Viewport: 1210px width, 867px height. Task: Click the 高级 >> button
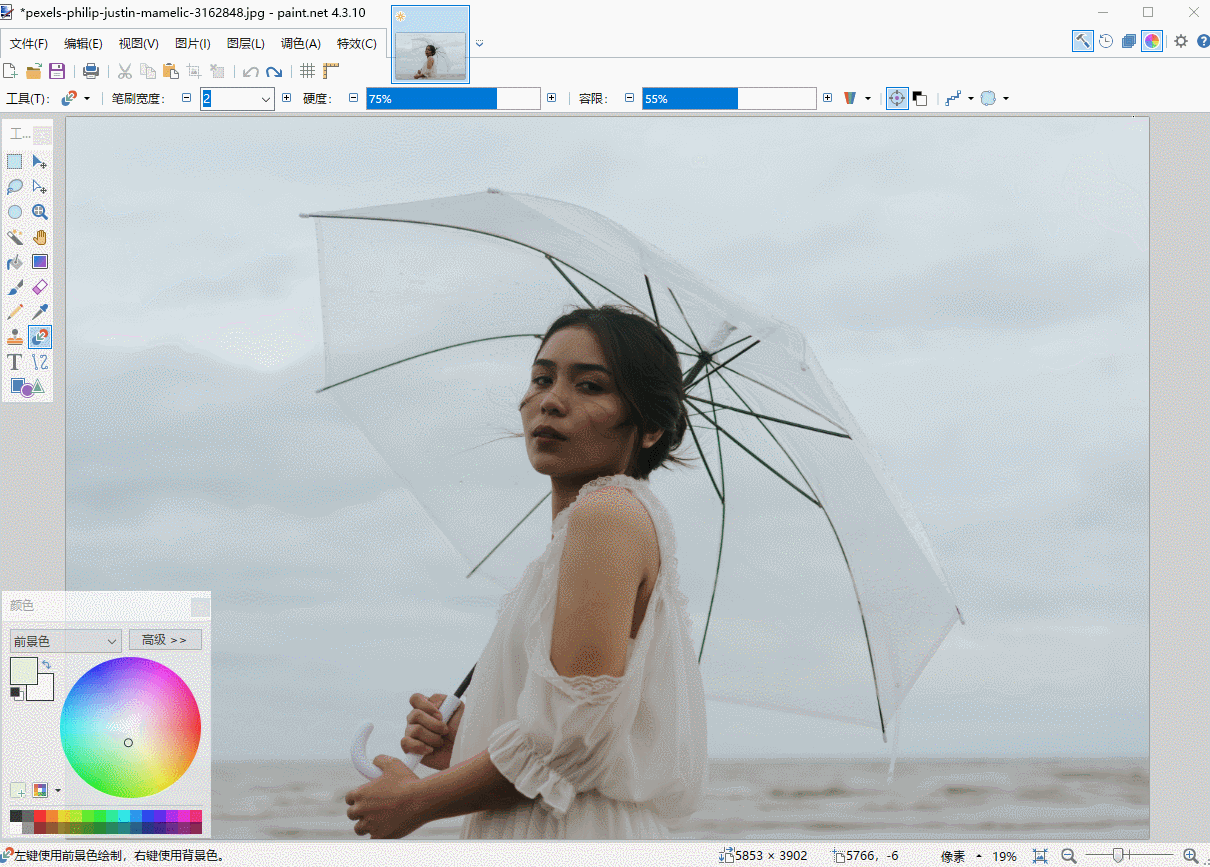165,640
